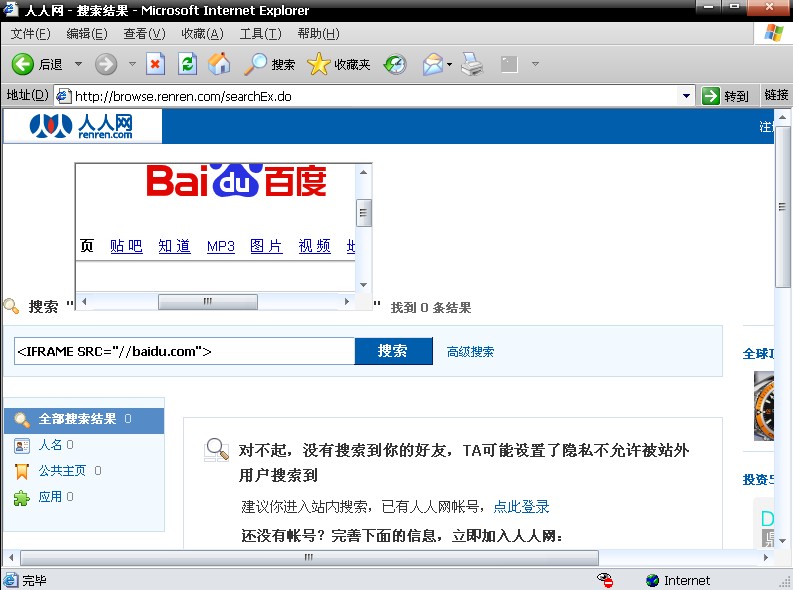Click the privacy eye icon in status bar

[605, 580]
